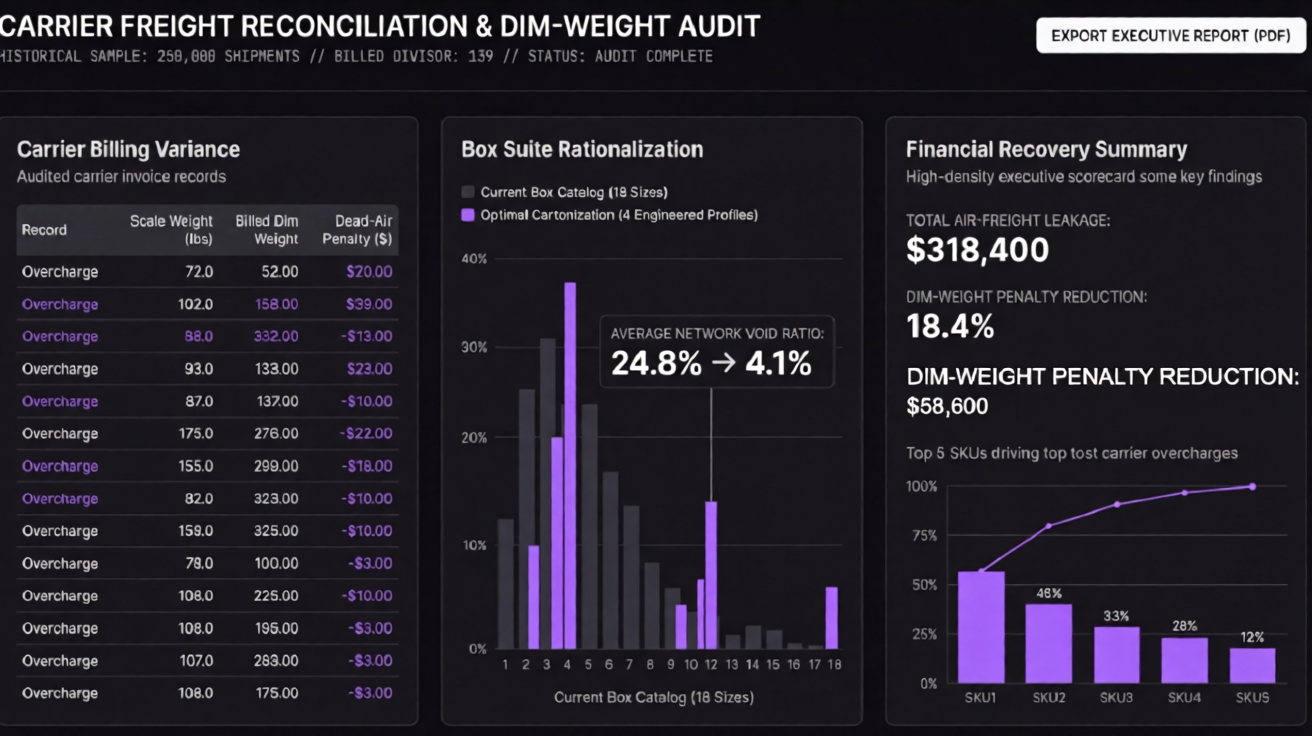Click the SKU1 bar in Pareto chart
The width and height of the screenshot is (1312, 736).
(981, 627)
